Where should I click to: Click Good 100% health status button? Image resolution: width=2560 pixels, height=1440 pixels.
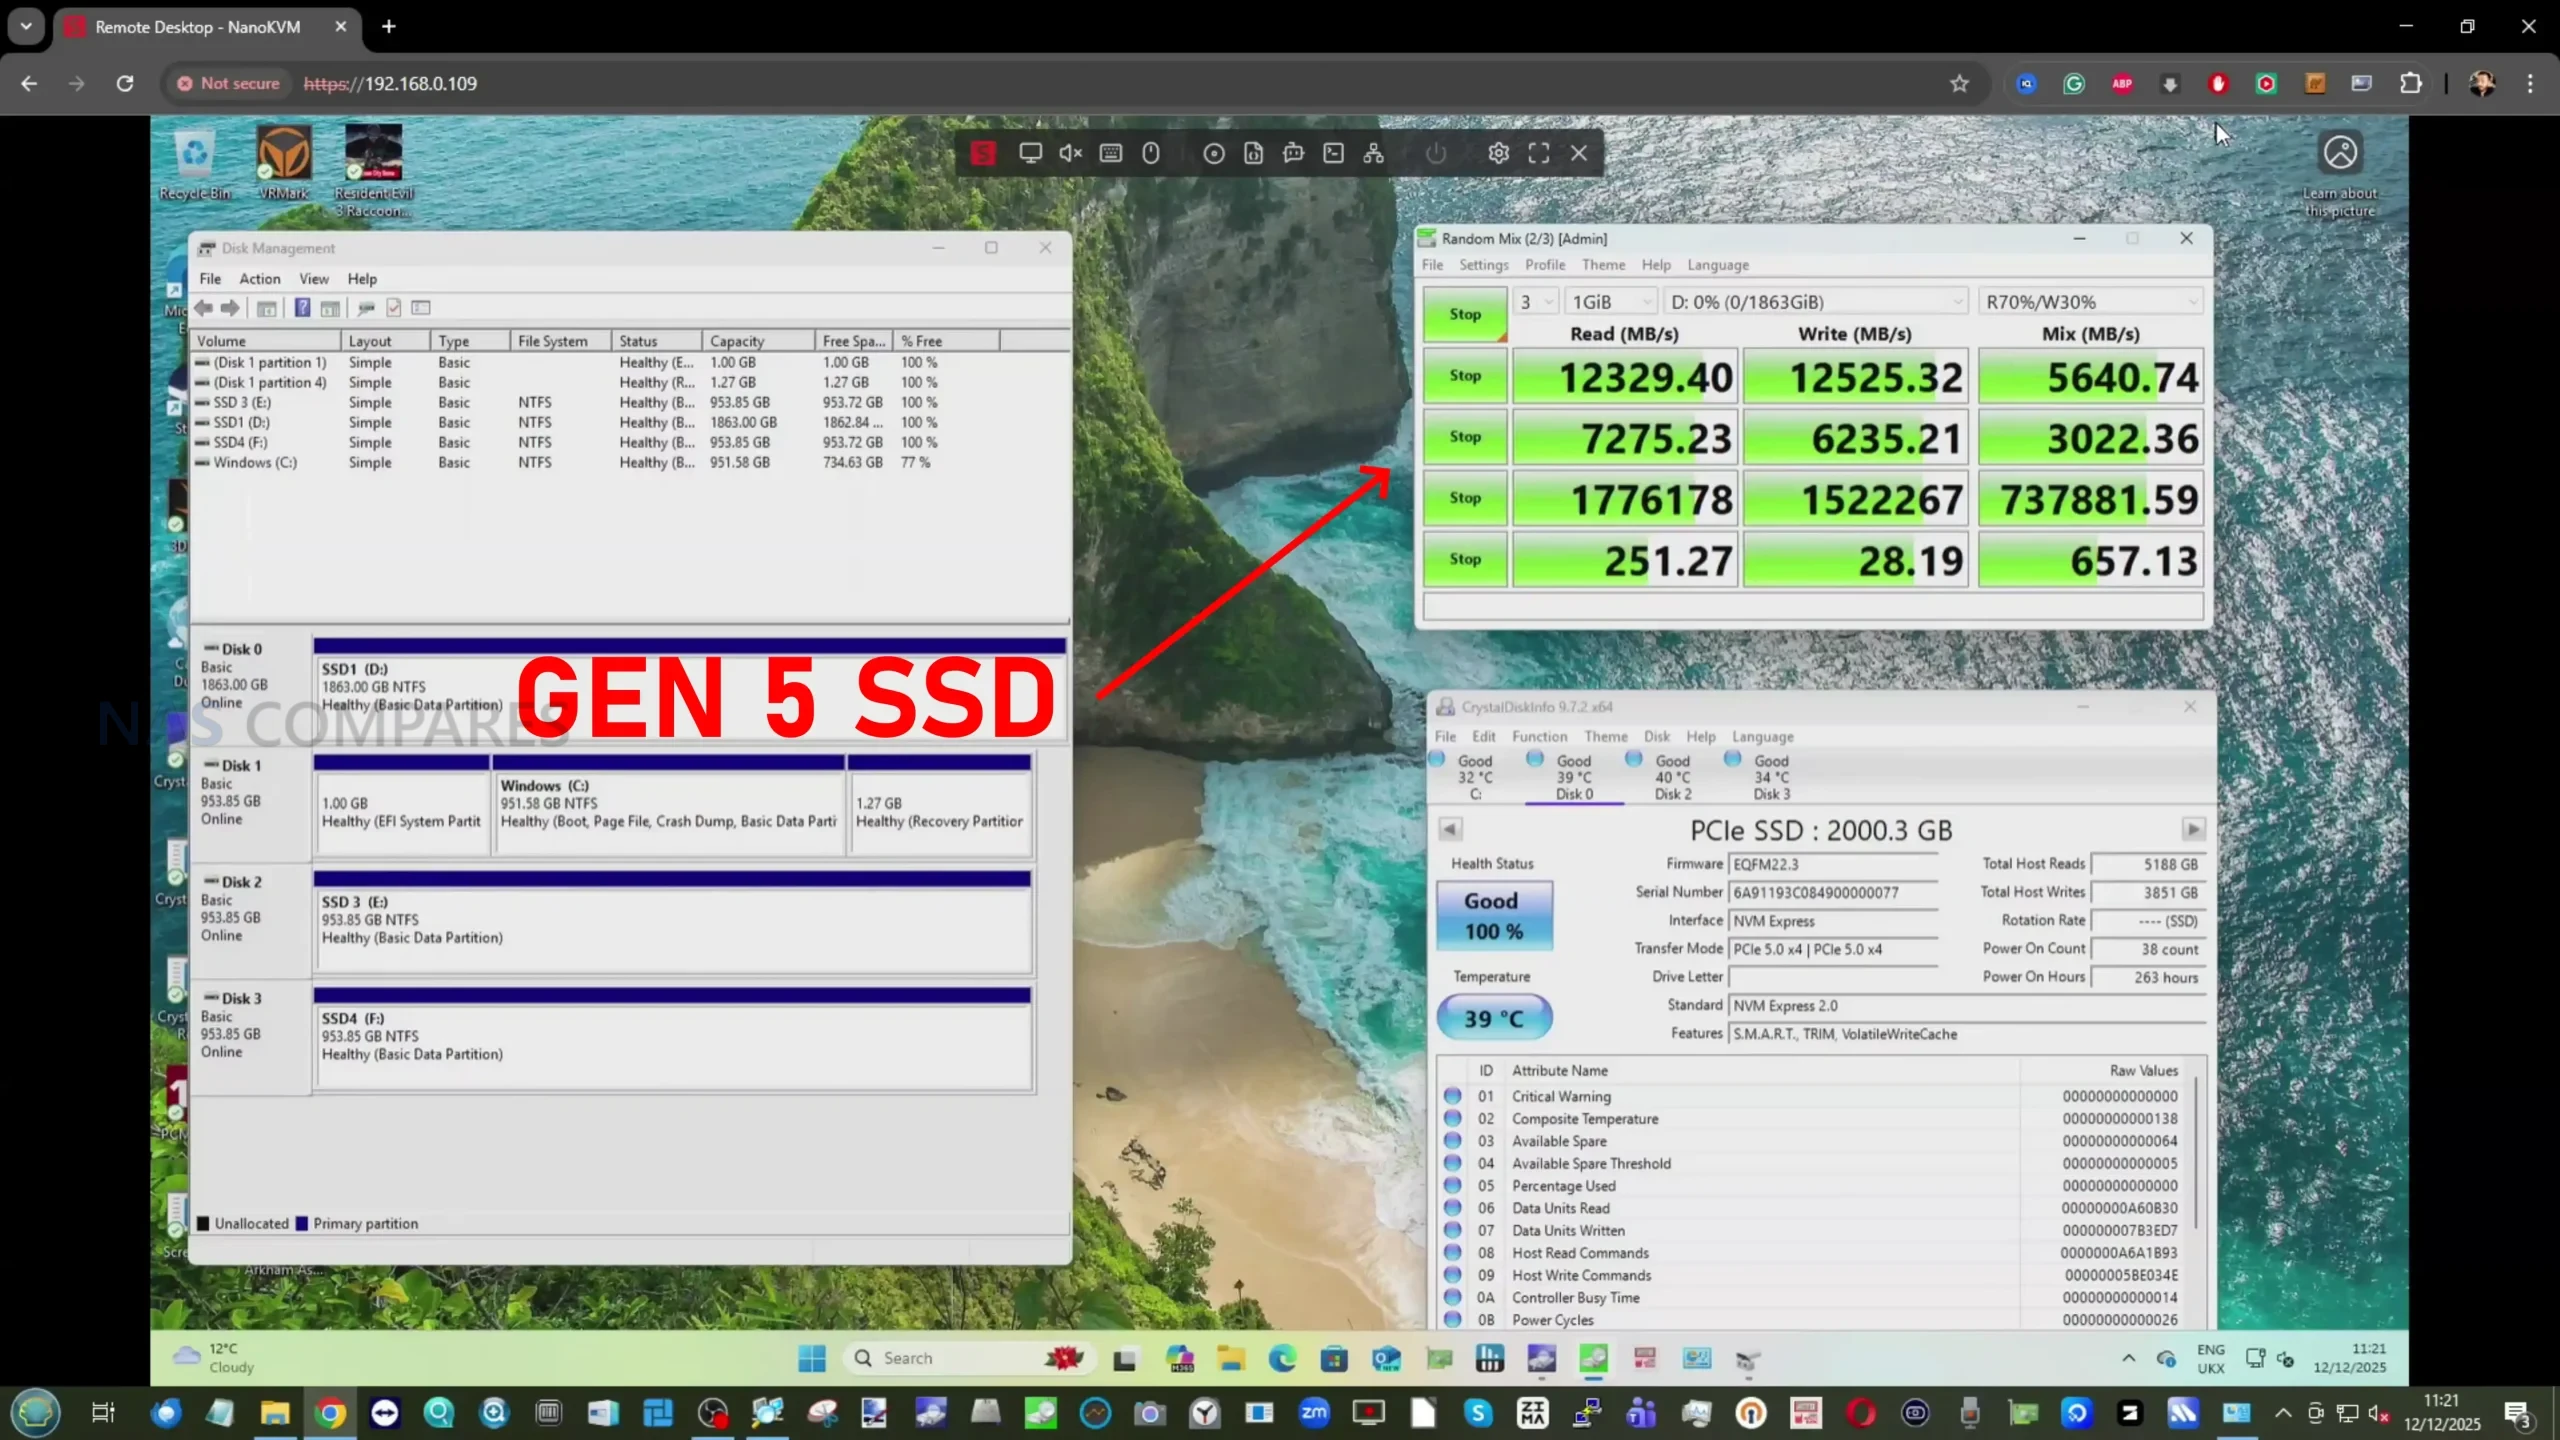coord(1494,916)
